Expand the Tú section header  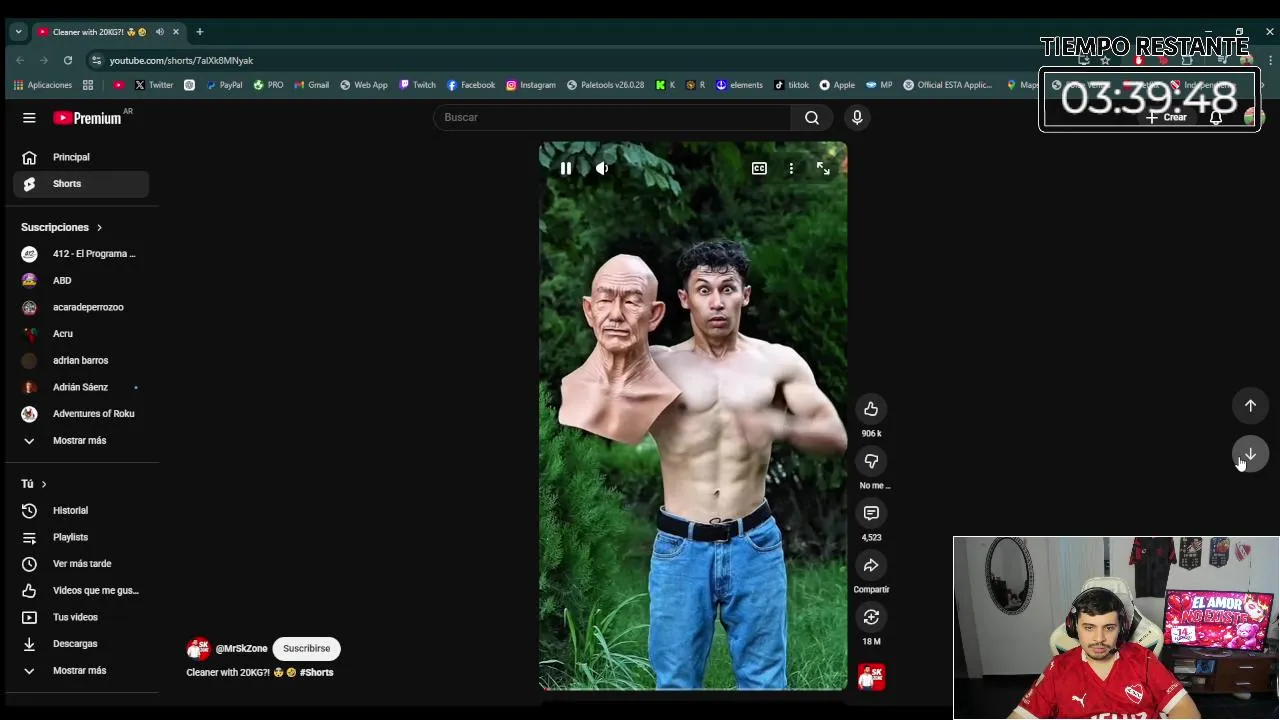[34, 484]
